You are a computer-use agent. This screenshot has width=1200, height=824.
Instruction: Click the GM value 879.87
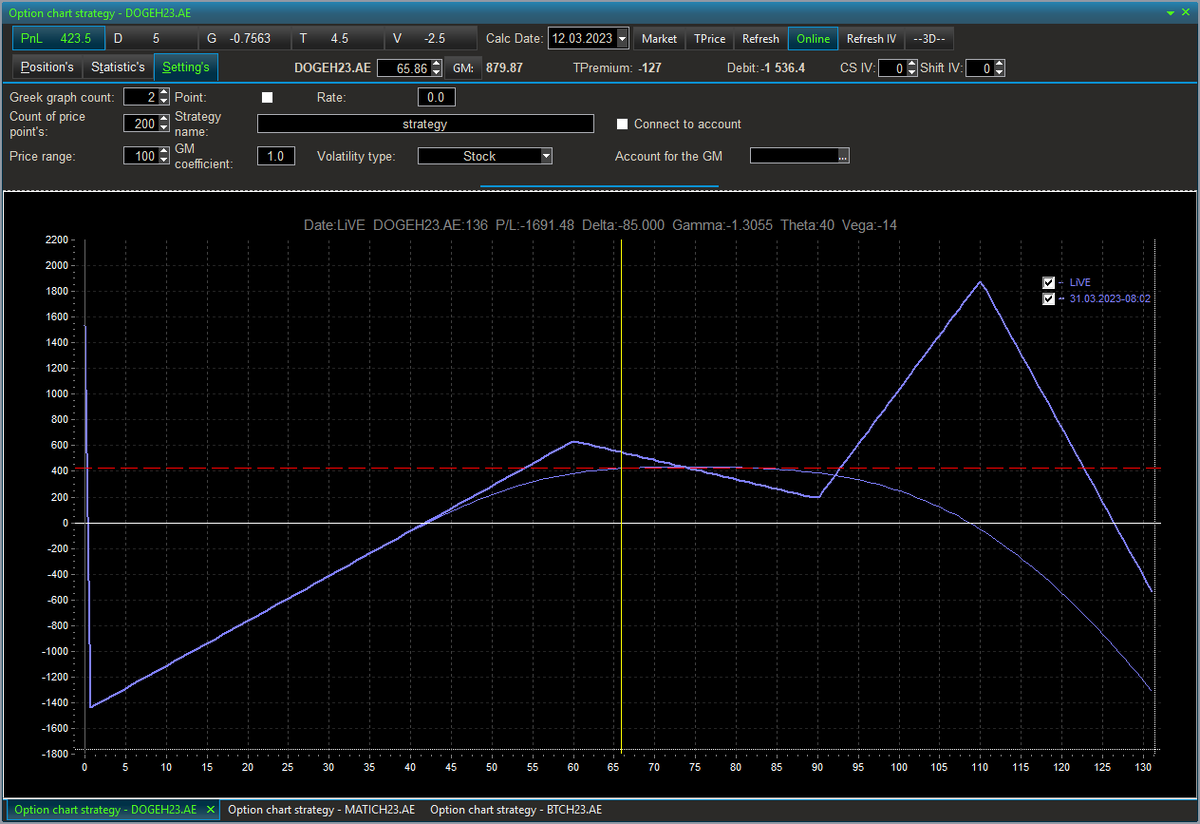504,68
